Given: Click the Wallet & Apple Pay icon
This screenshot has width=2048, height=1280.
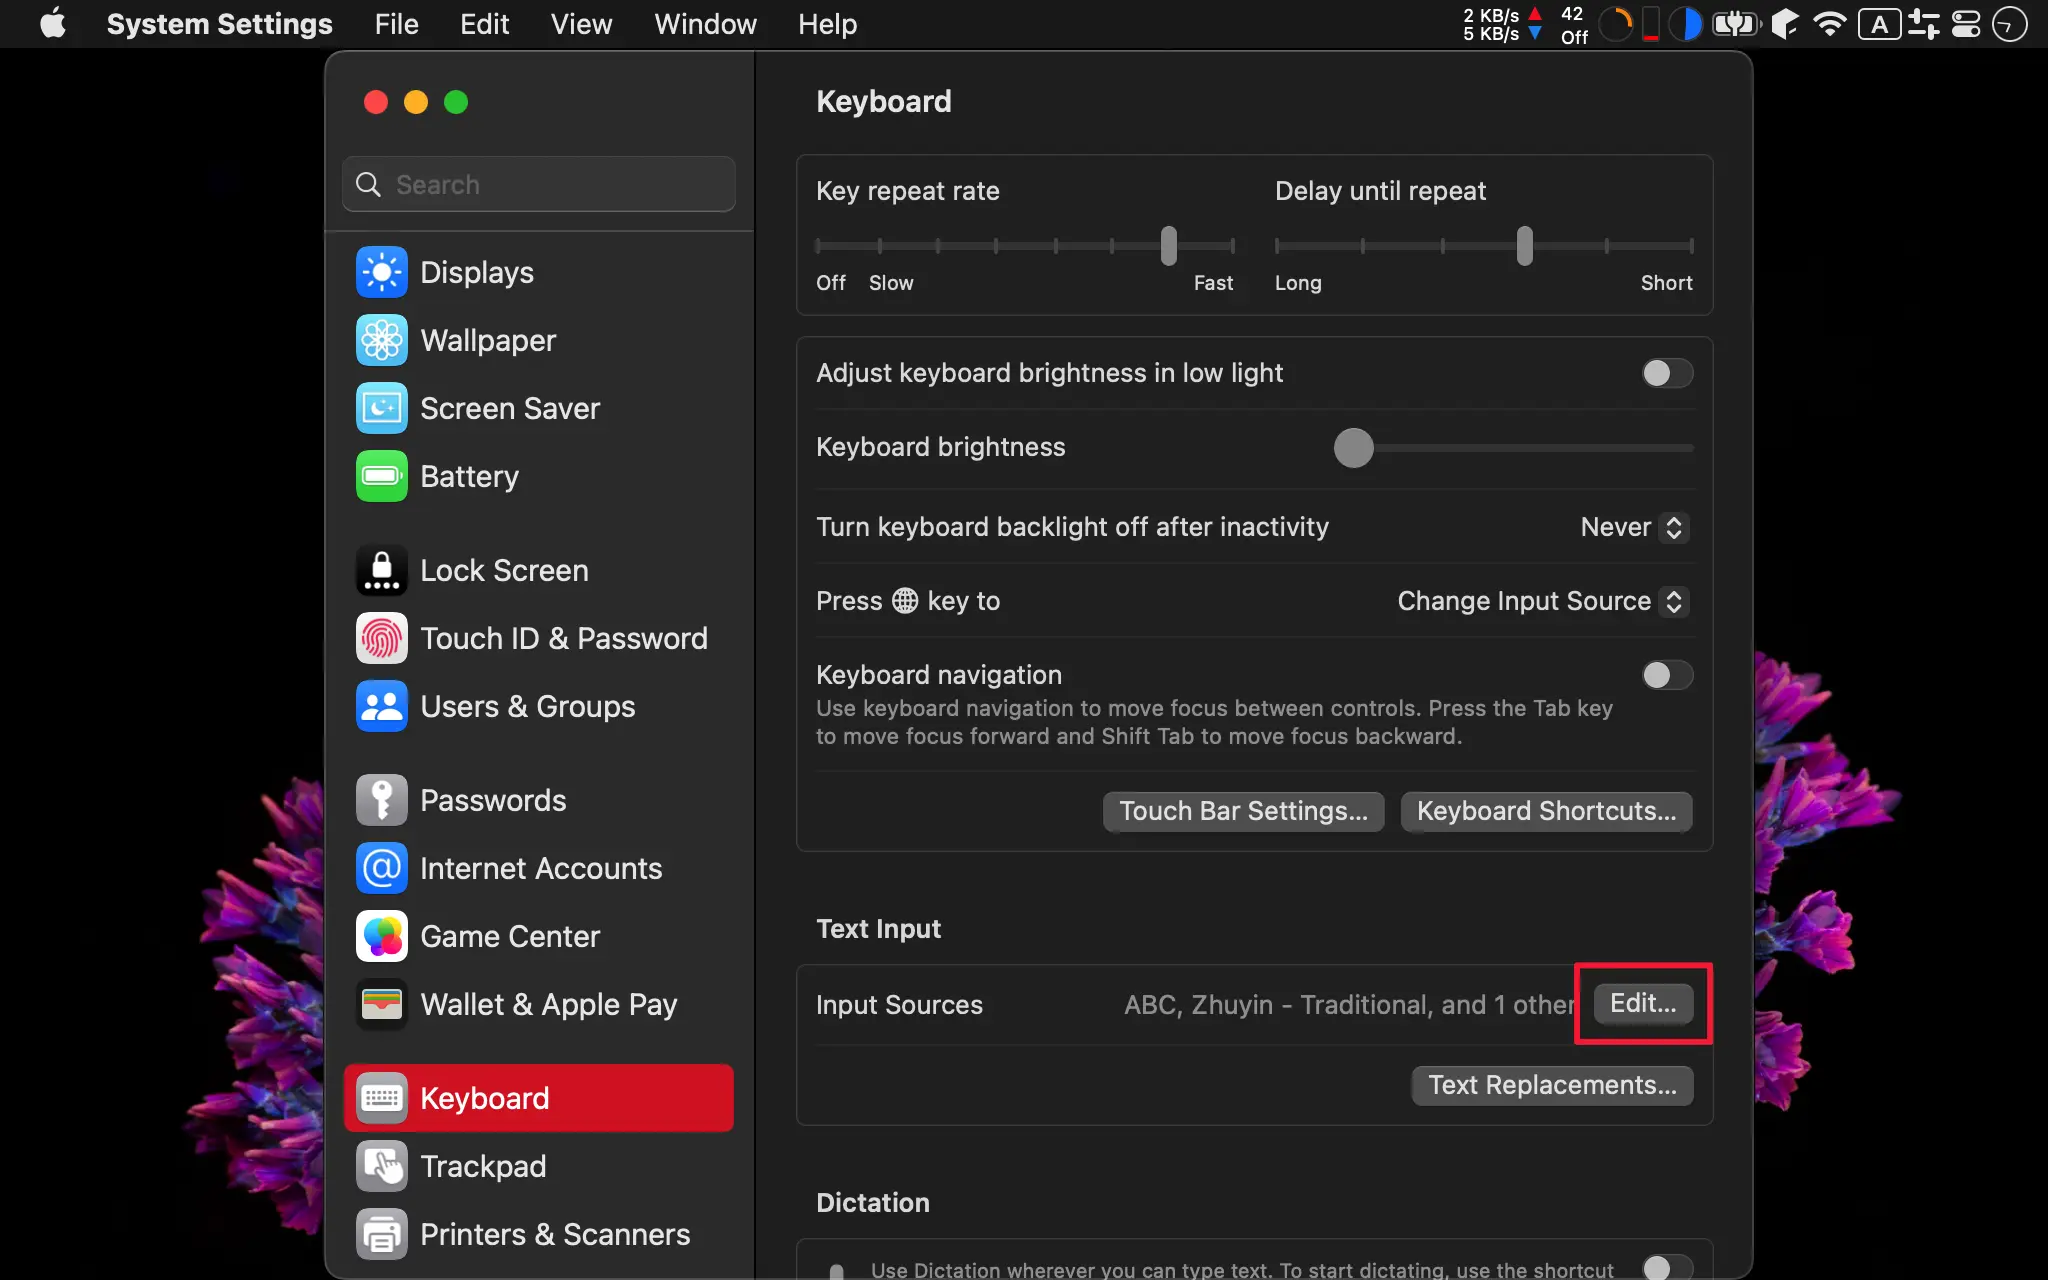Looking at the screenshot, I should [380, 1003].
